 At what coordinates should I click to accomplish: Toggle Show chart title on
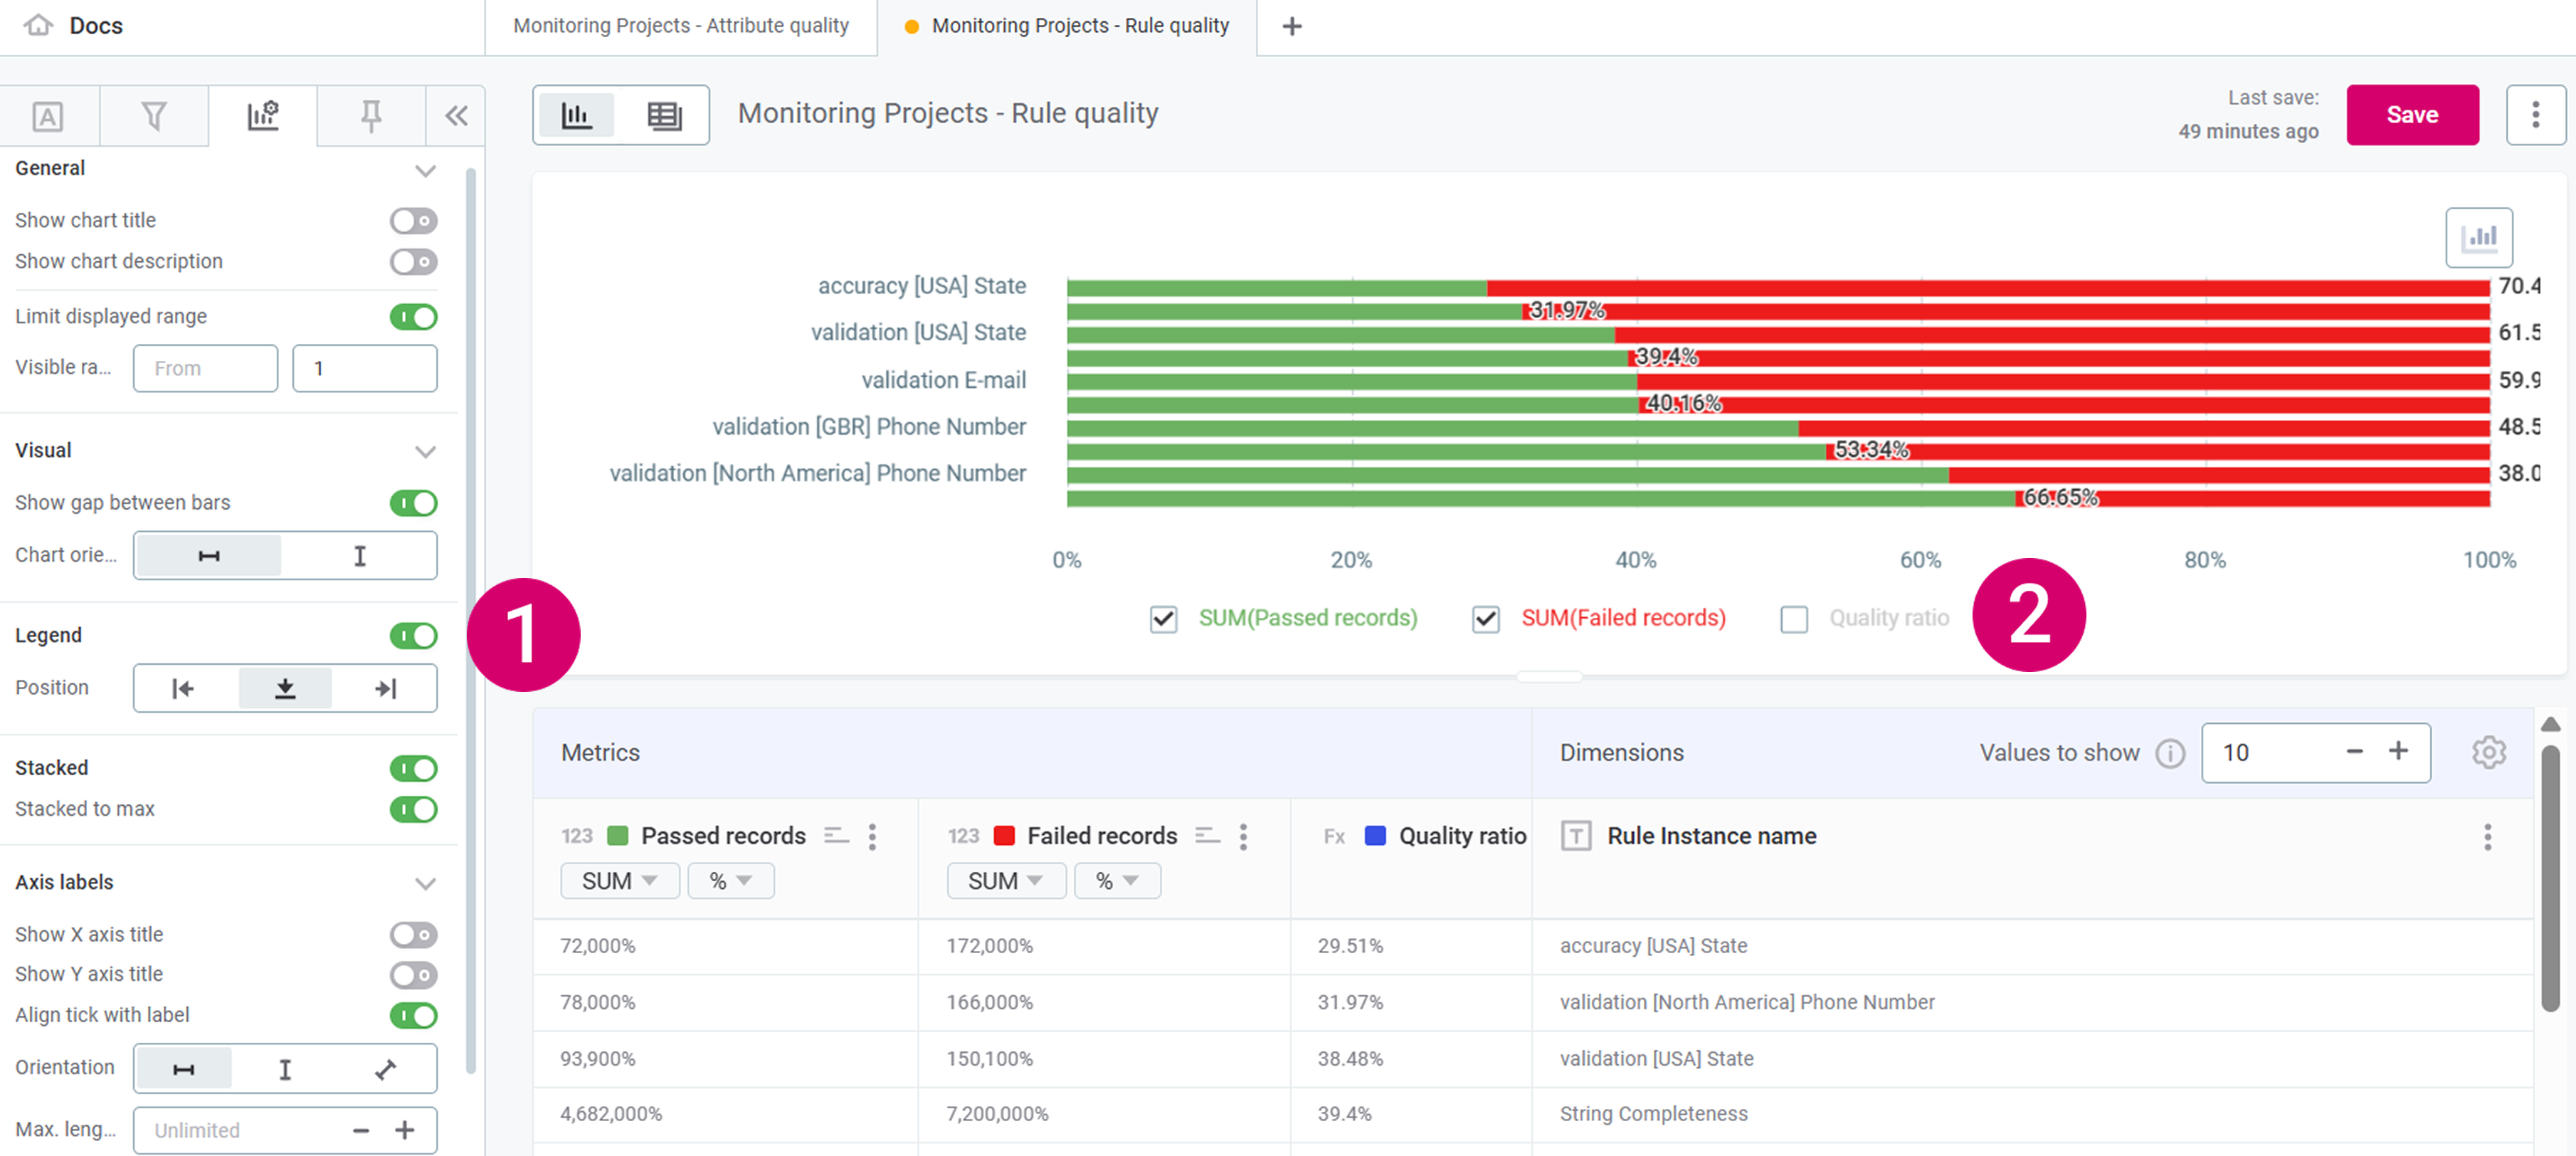(413, 220)
